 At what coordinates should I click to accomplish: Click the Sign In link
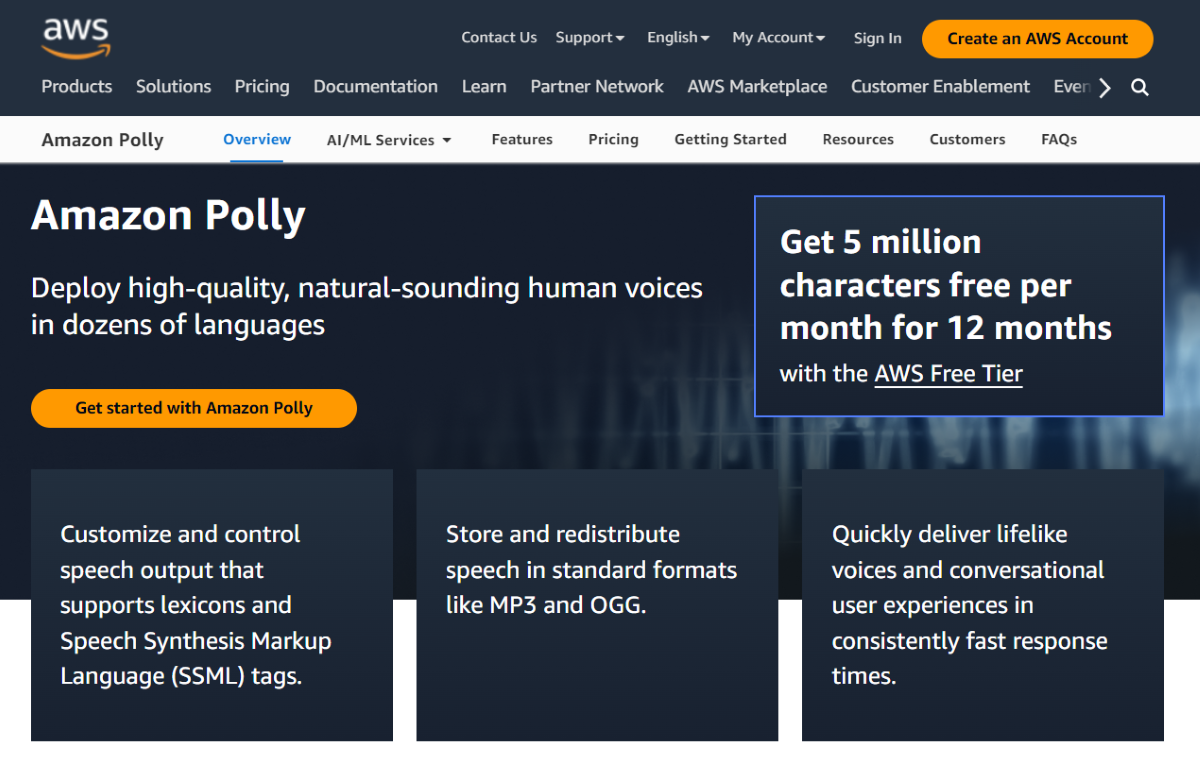pyautogui.click(x=877, y=38)
